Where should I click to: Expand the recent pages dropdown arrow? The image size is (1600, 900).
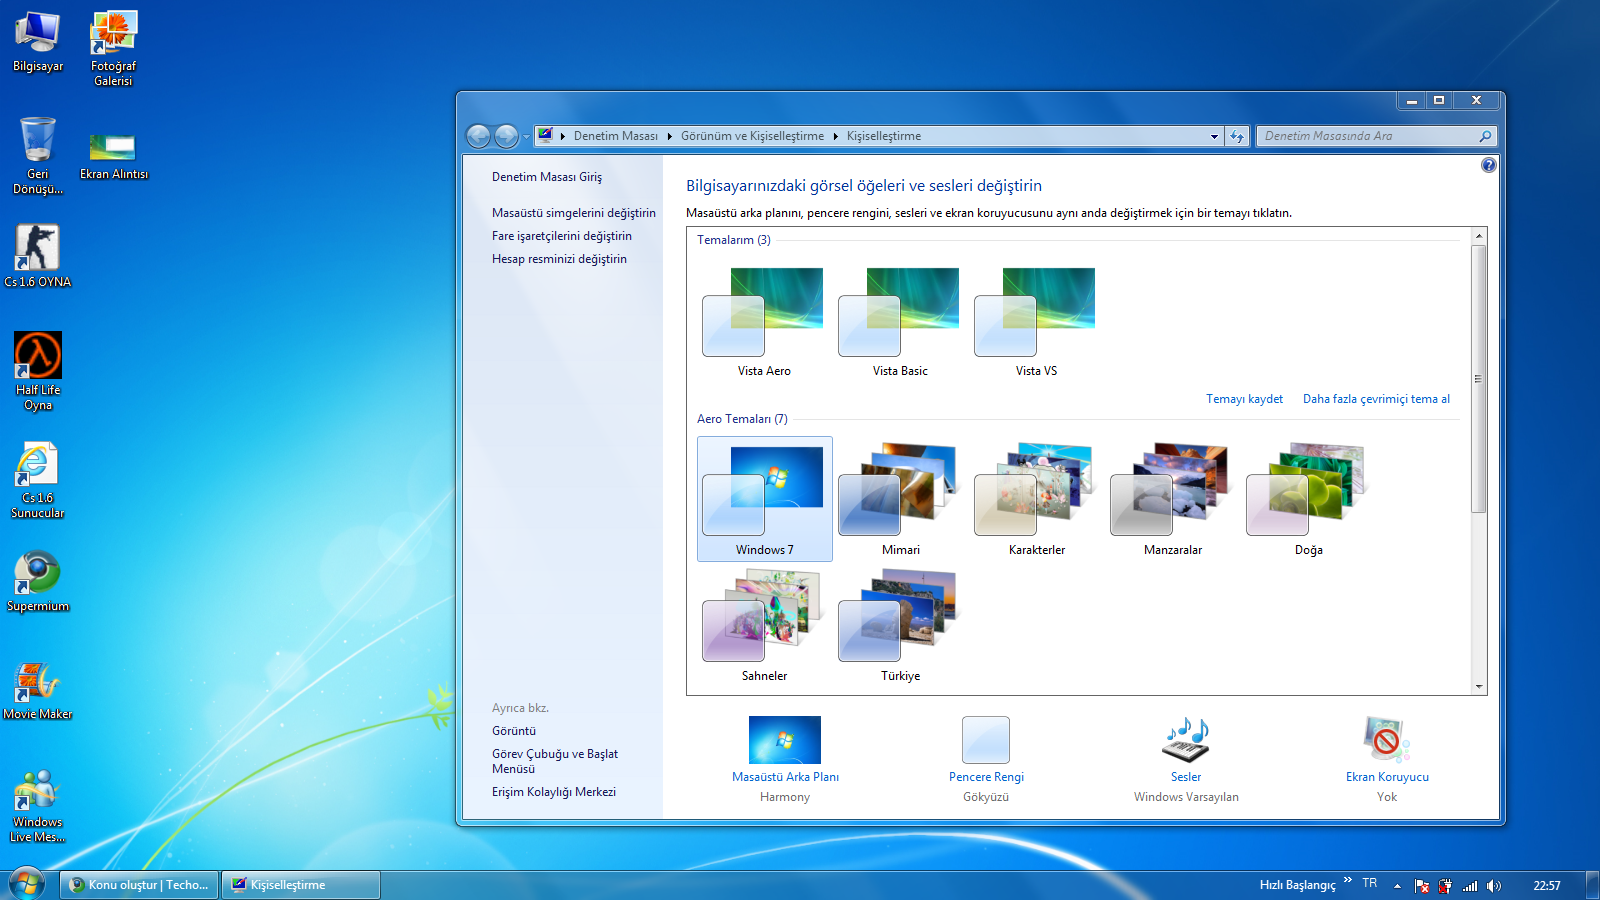[x=527, y=137]
